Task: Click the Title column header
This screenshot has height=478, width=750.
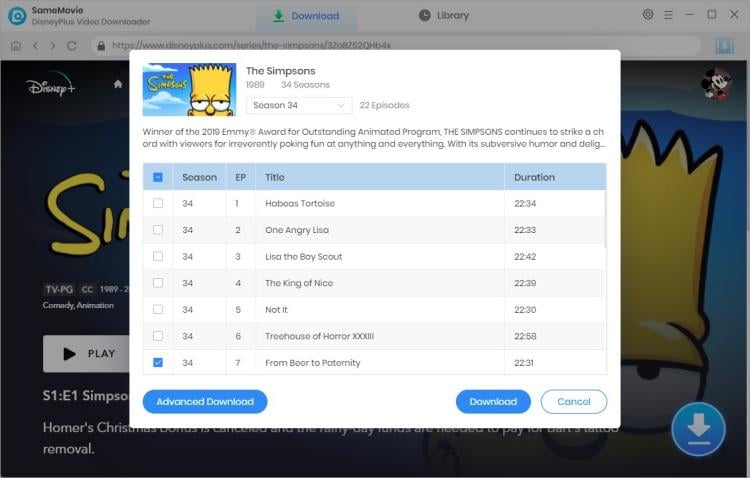Action: click(x=275, y=177)
